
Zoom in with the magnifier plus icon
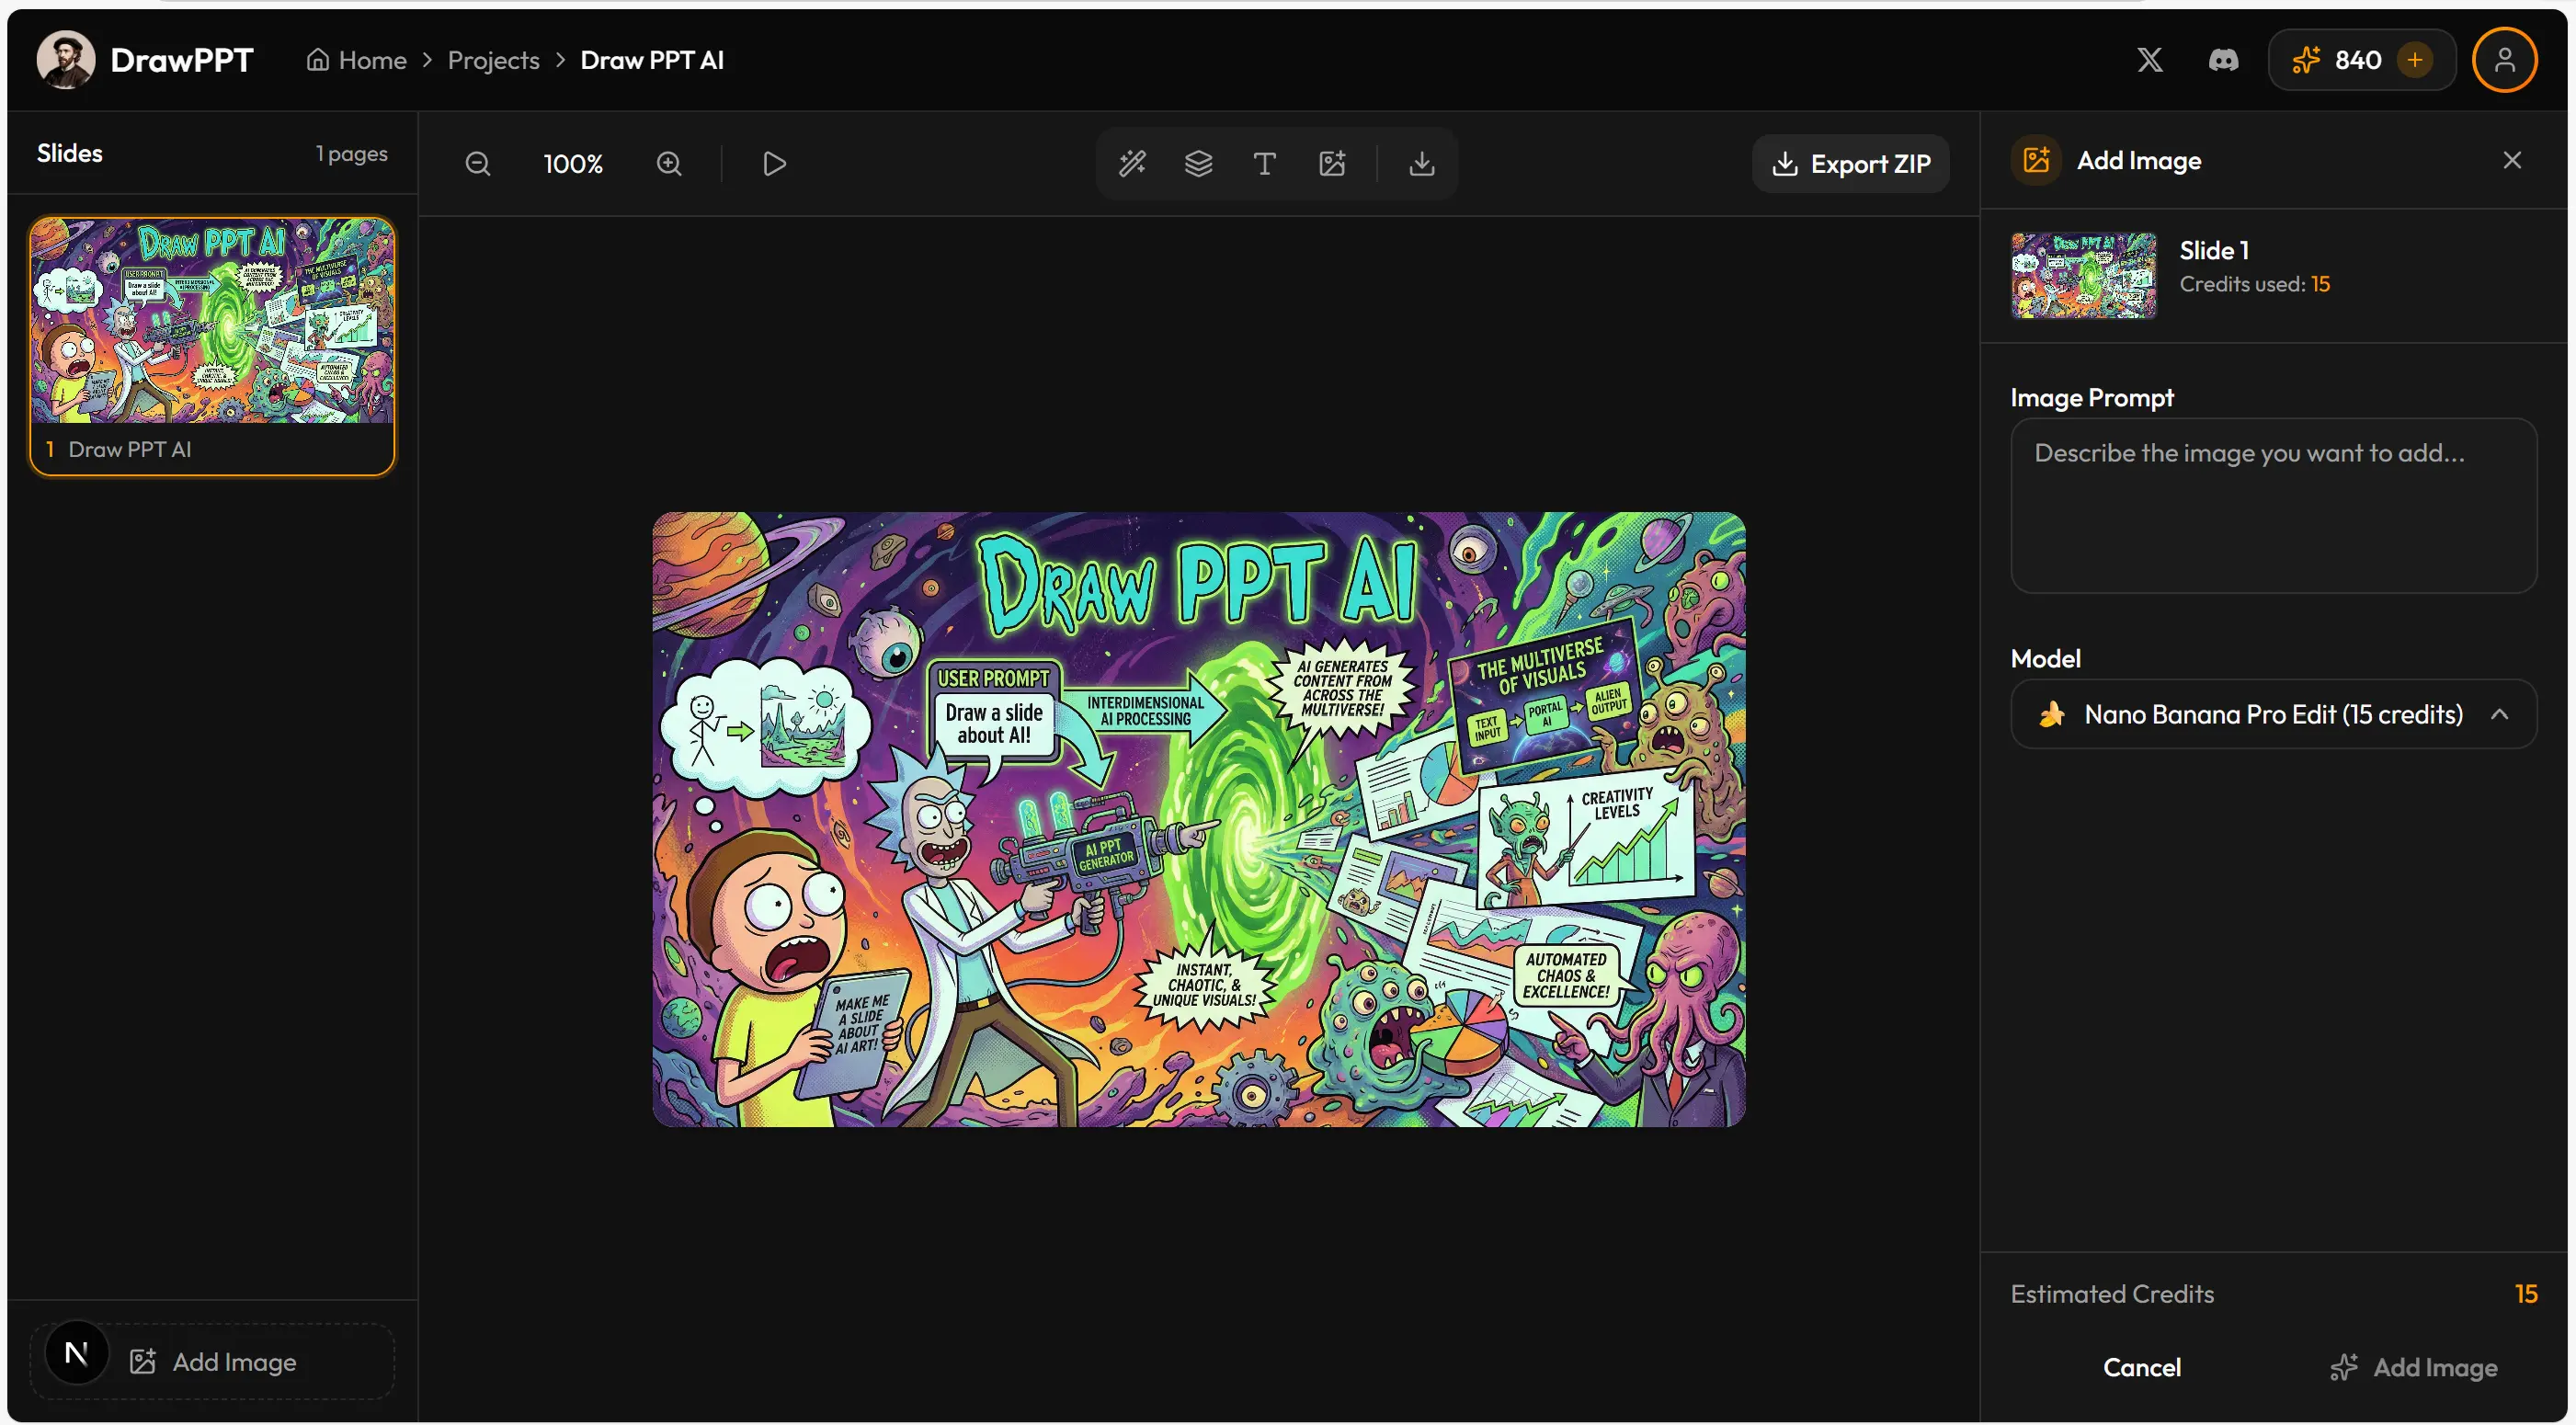pyautogui.click(x=669, y=163)
